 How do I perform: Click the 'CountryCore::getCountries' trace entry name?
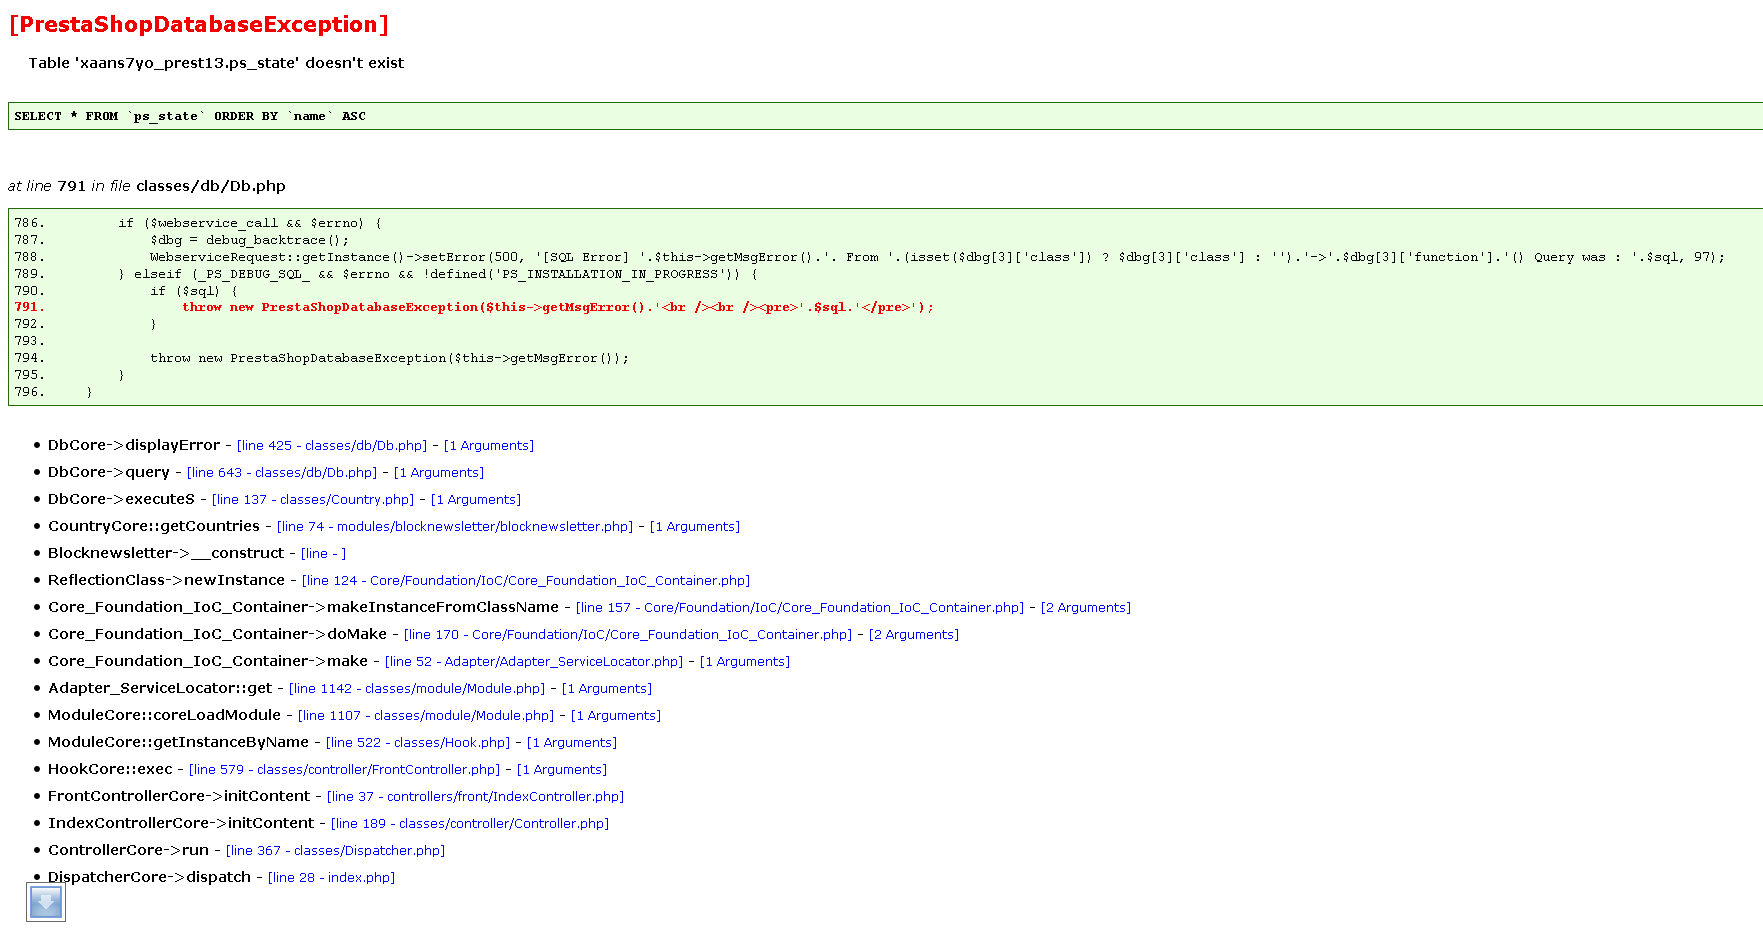154,526
